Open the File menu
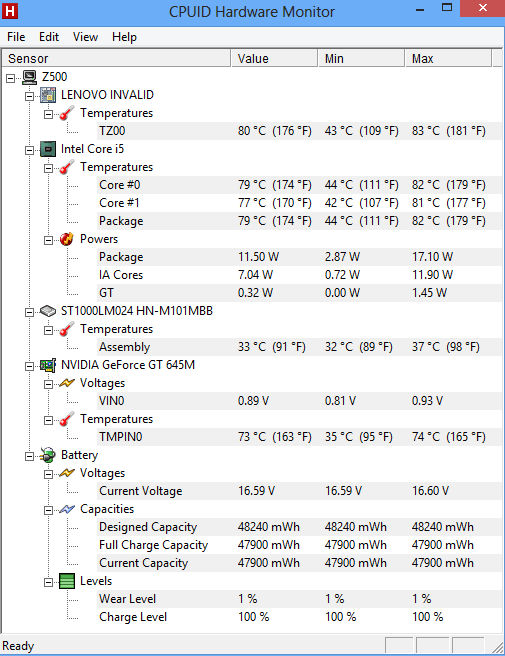This screenshot has width=505, height=656. pyautogui.click(x=16, y=37)
